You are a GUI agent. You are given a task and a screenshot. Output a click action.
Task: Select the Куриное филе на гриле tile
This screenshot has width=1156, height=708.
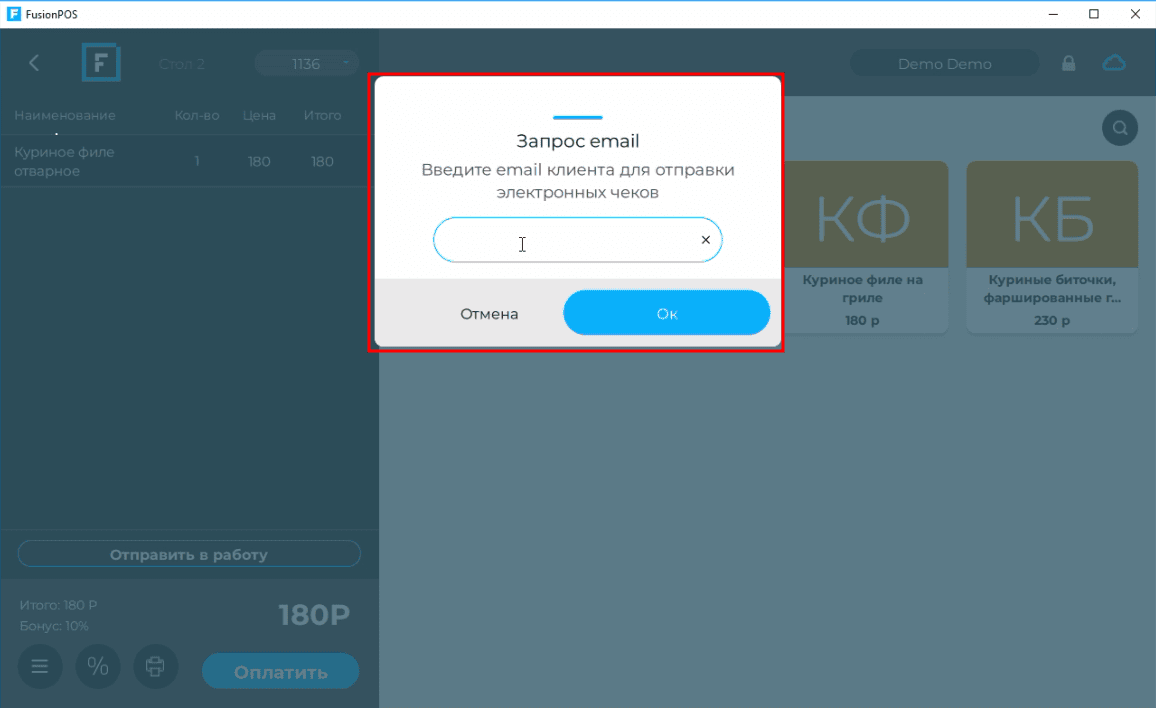click(x=863, y=247)
